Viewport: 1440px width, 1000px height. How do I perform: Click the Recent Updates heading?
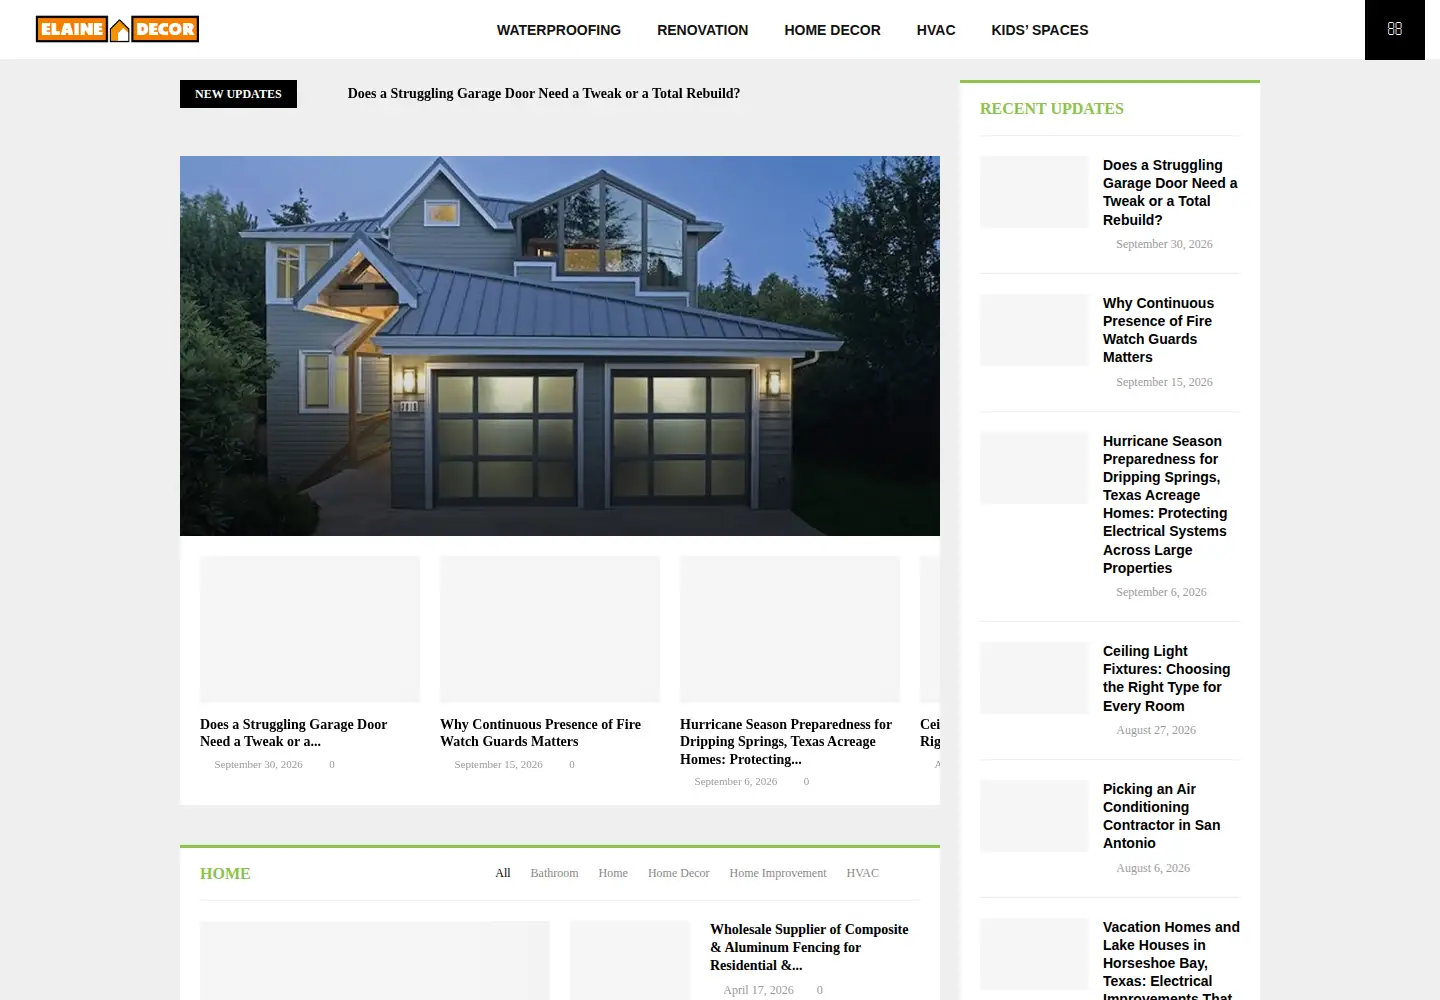(x=1052, y=108)
